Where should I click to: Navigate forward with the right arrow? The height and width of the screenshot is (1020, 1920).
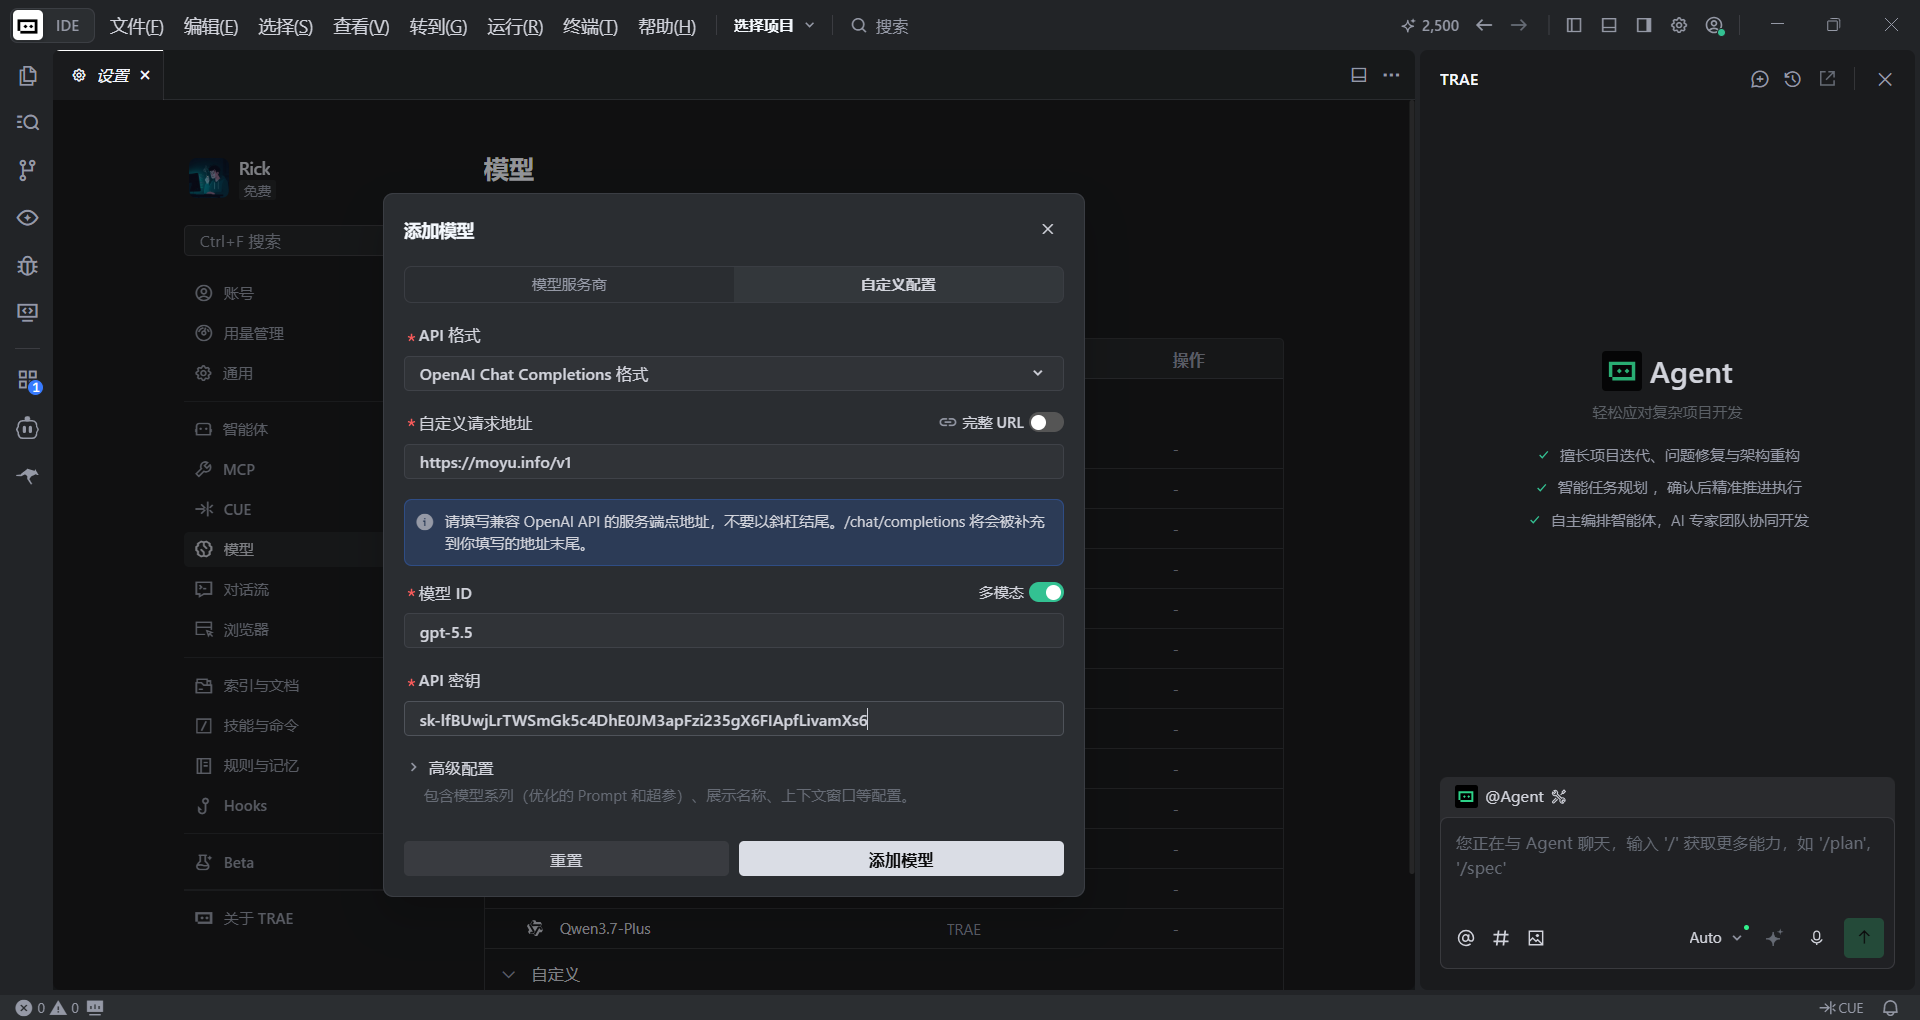tap(1519, 25)
